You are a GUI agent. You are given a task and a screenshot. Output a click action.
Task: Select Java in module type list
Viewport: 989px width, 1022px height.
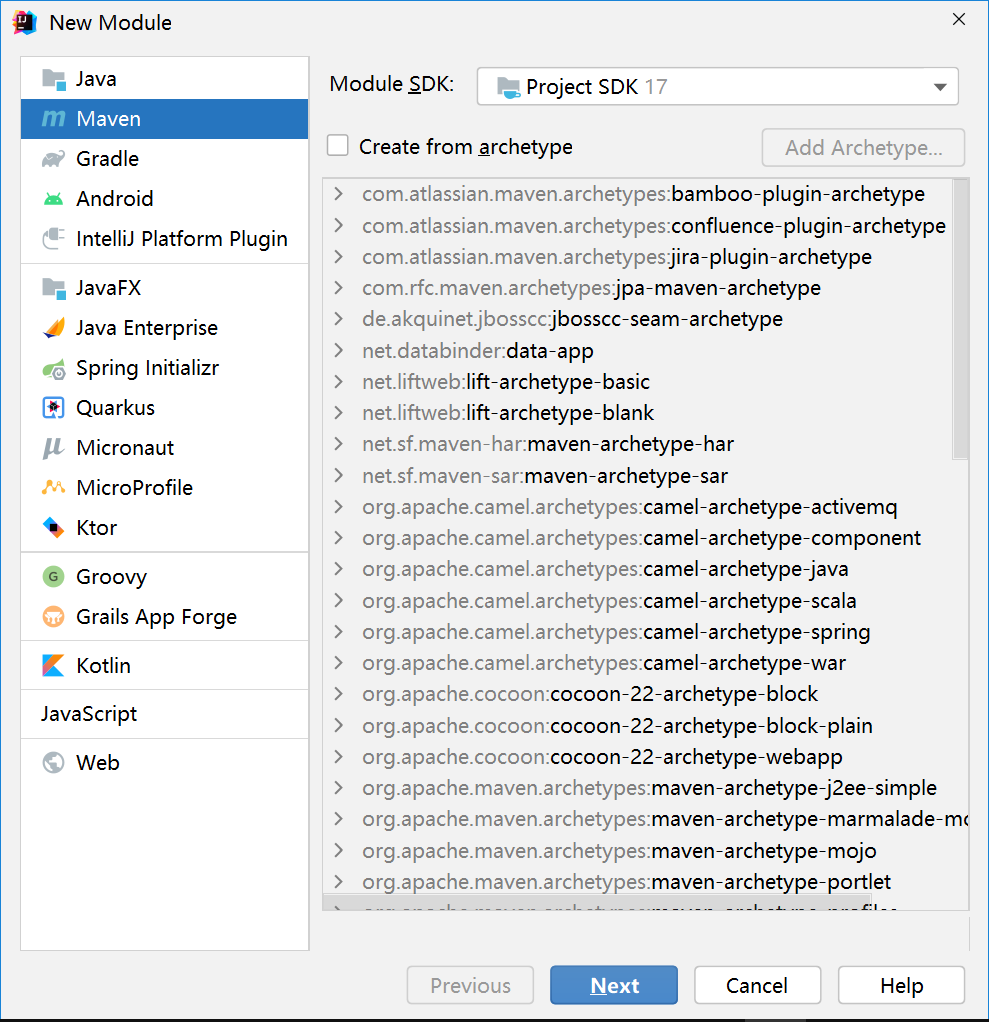click(x=164, y=80)
